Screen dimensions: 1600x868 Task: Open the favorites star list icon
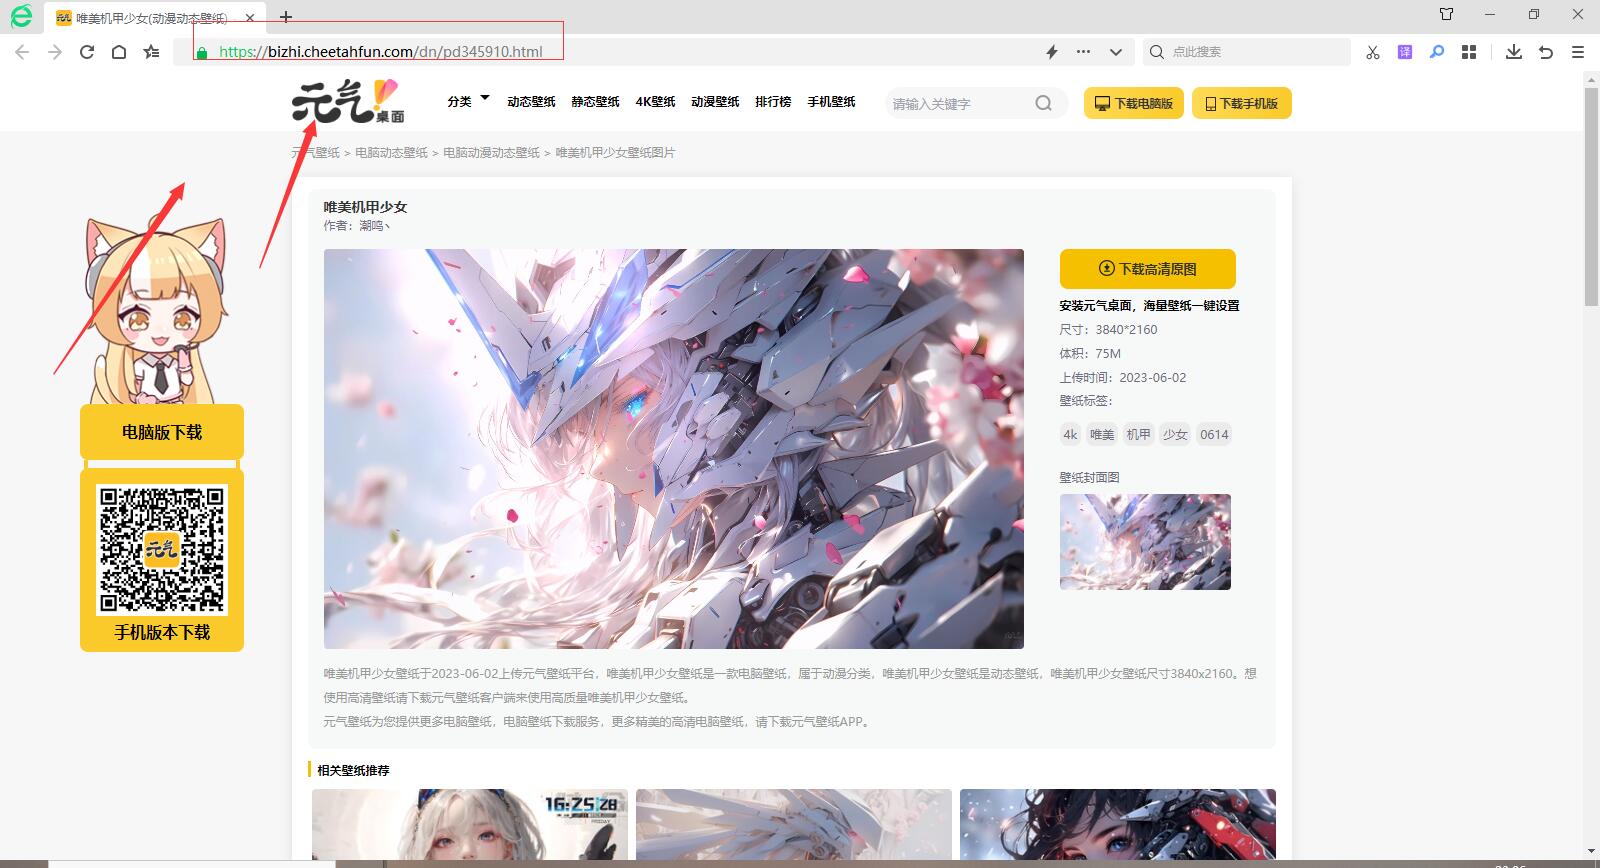(x=151, y=52)
